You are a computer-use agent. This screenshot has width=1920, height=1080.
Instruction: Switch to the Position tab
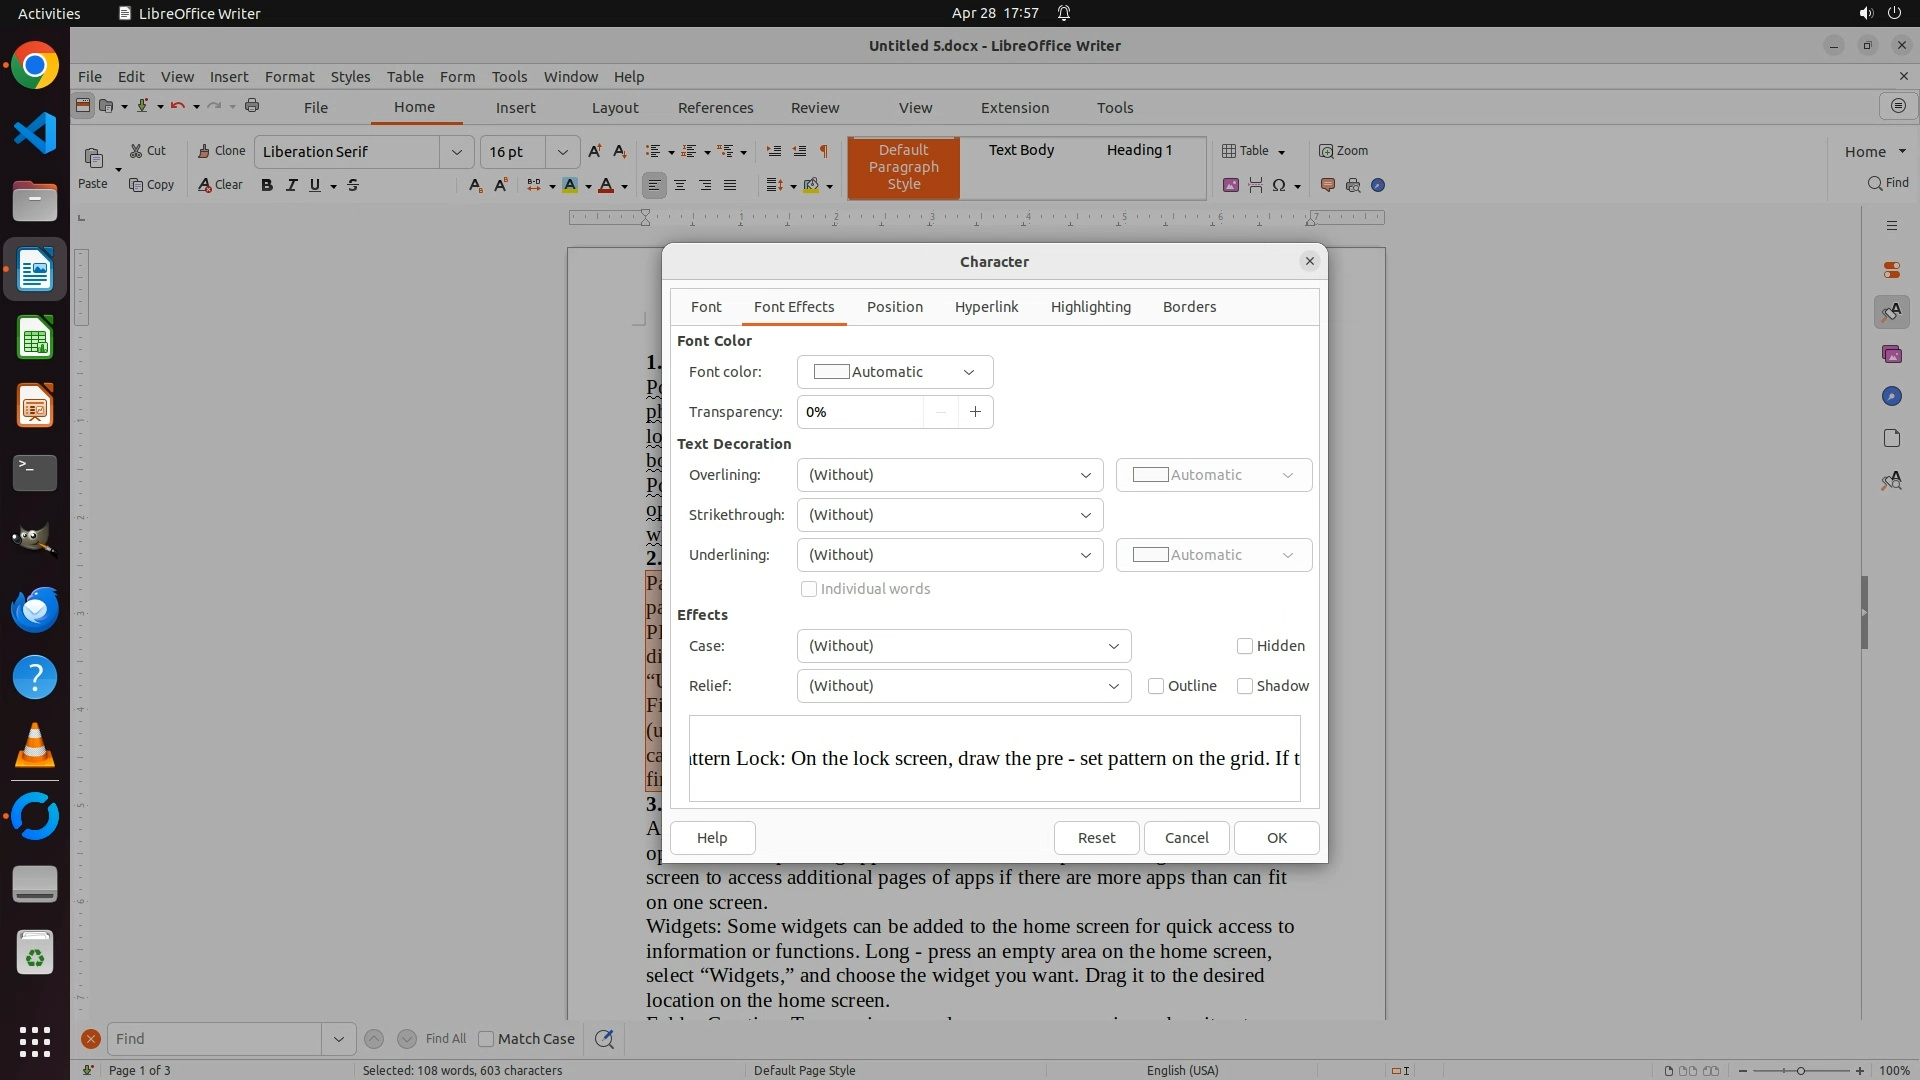894,307
